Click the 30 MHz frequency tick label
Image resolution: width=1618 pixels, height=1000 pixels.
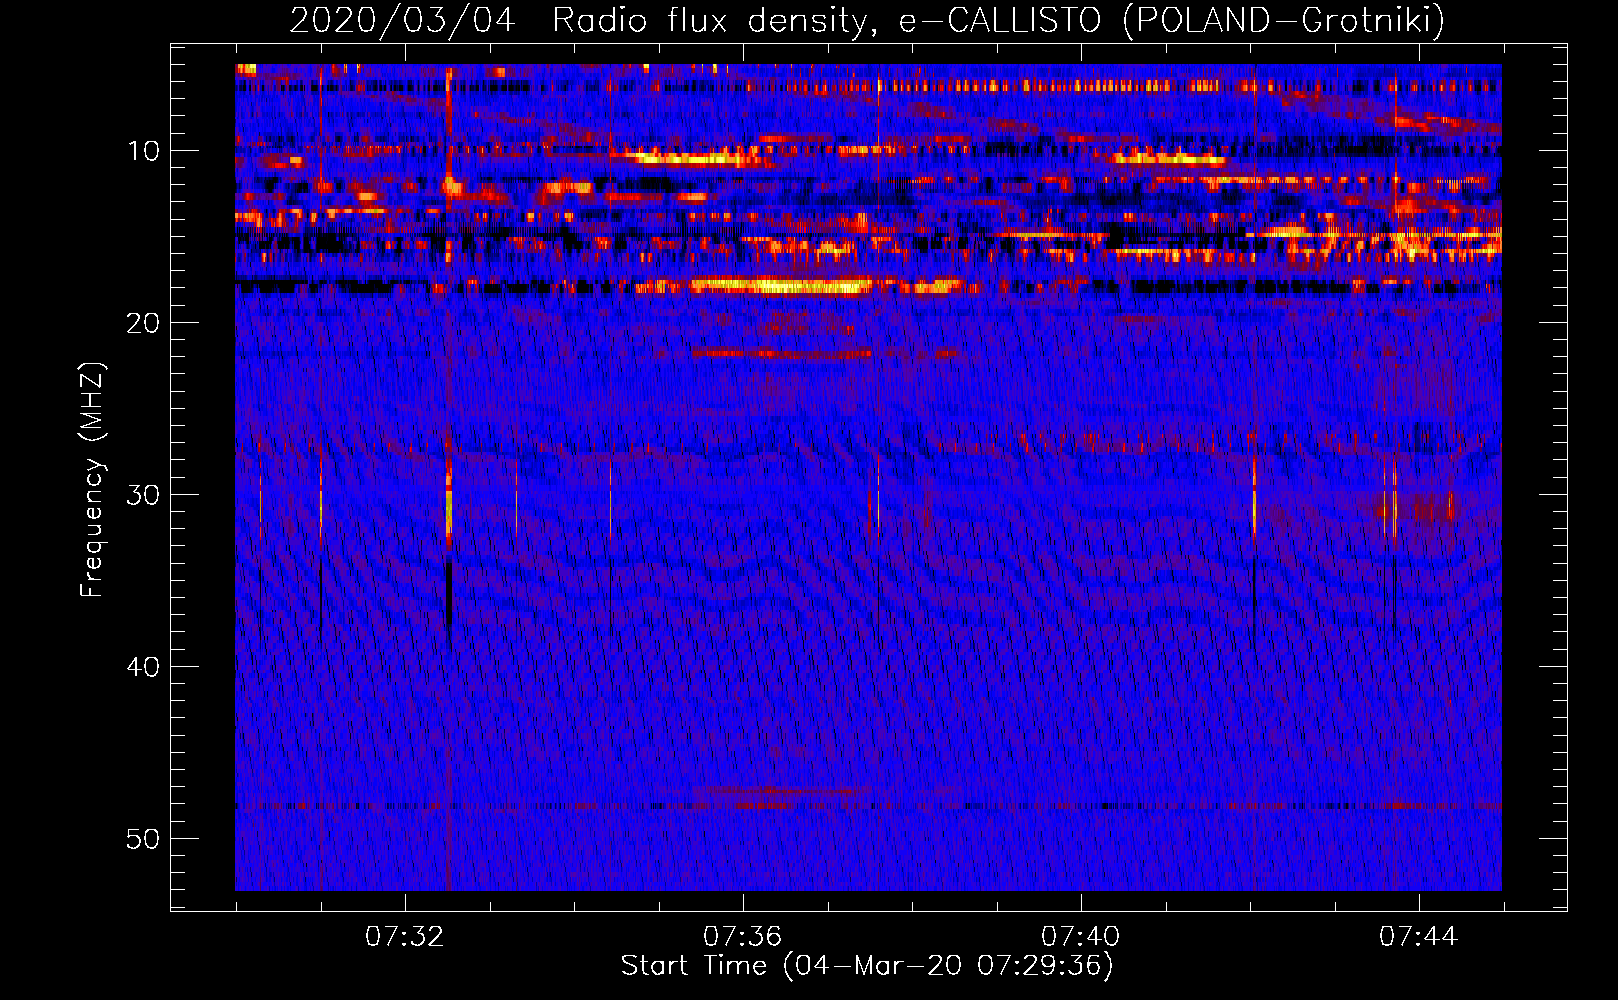pos(143,495)
